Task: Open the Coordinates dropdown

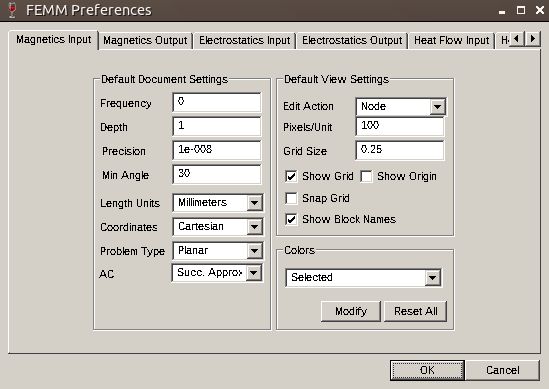Action: click(x=254, y=227)
